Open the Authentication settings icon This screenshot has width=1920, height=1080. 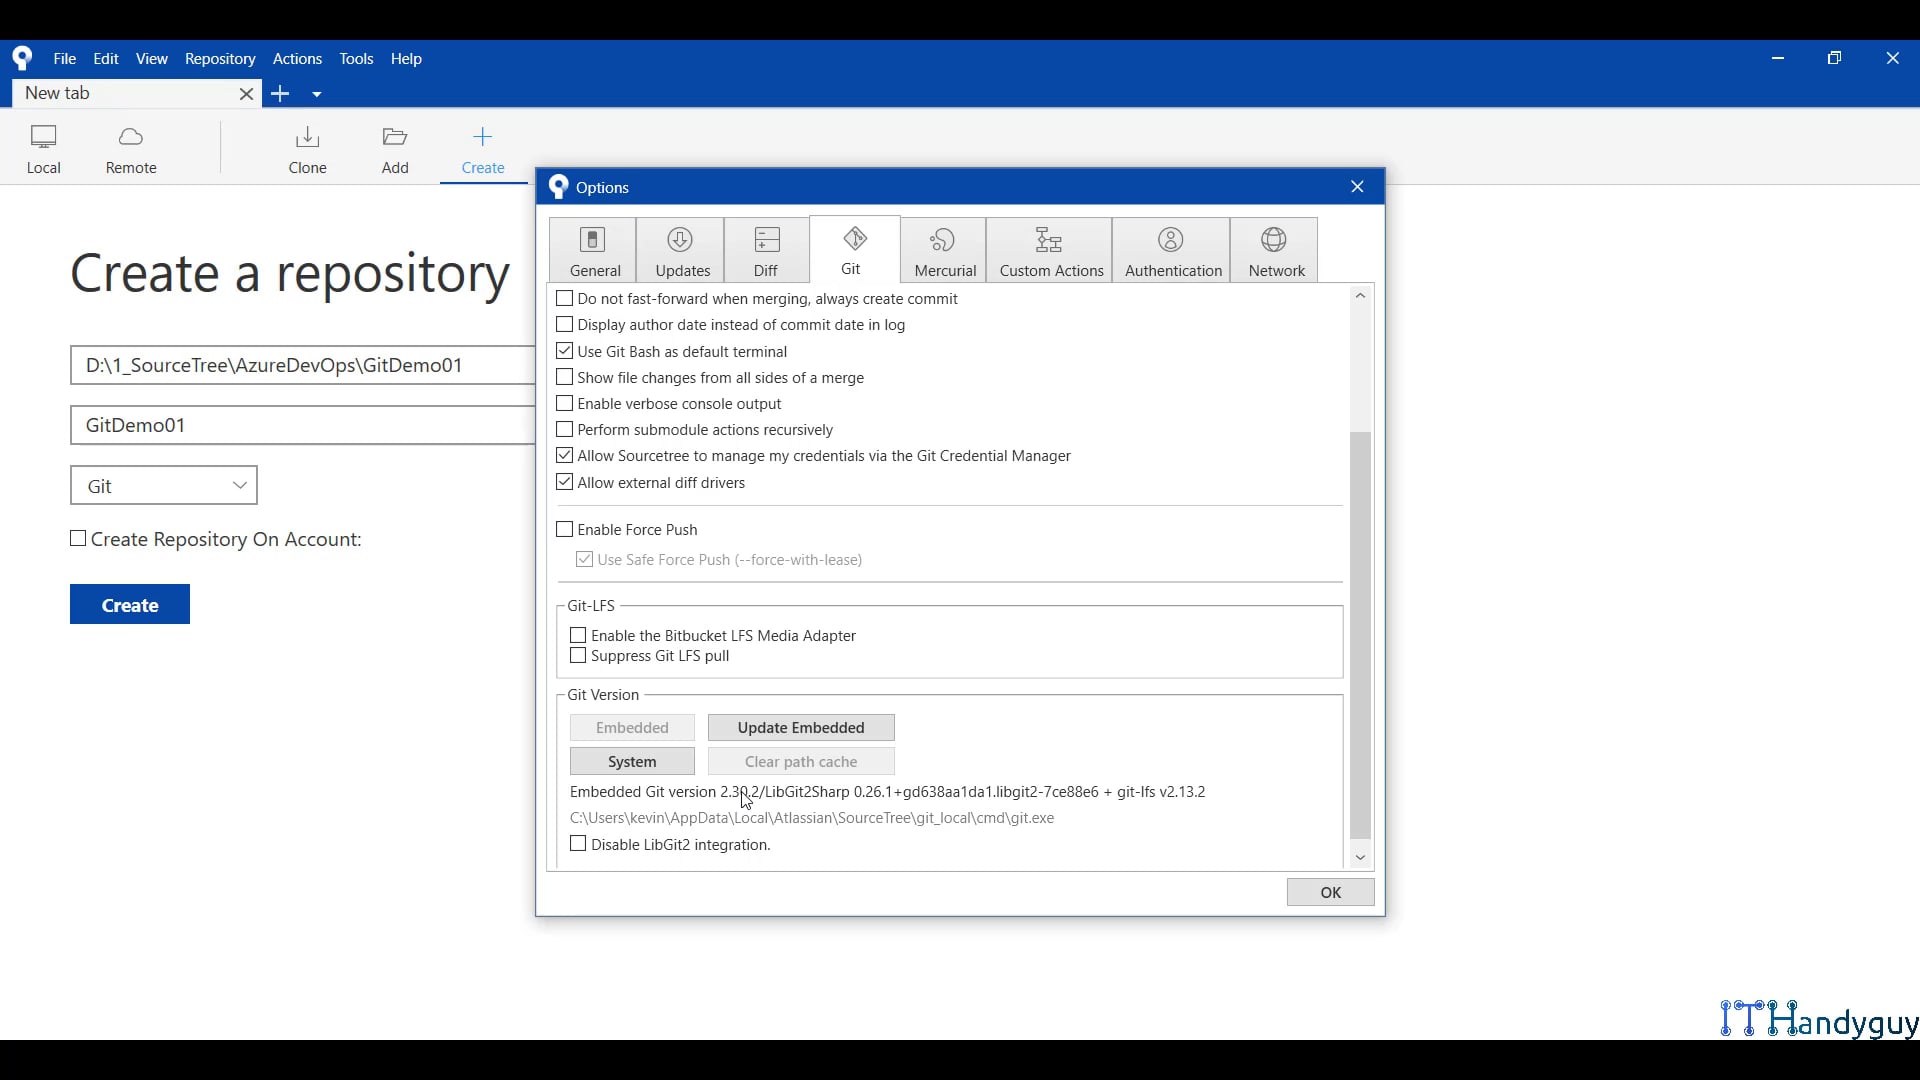coord(1171,249)
